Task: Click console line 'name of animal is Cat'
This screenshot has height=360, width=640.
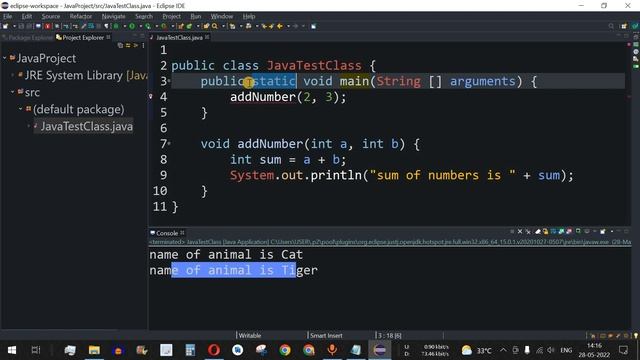Action: coord(226,255)
